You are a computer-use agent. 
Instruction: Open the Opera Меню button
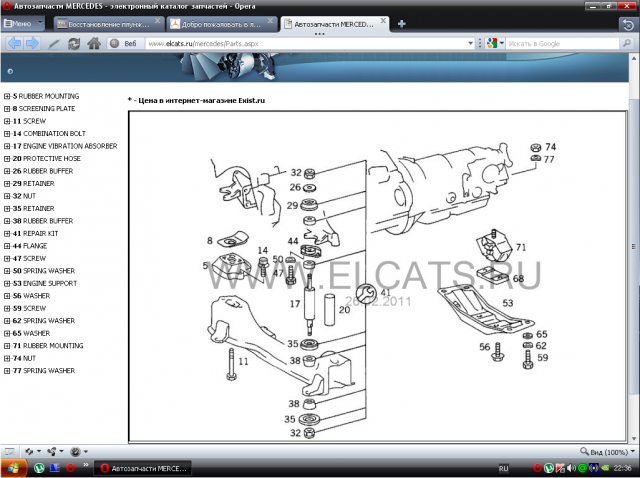(x=23, y=24)
